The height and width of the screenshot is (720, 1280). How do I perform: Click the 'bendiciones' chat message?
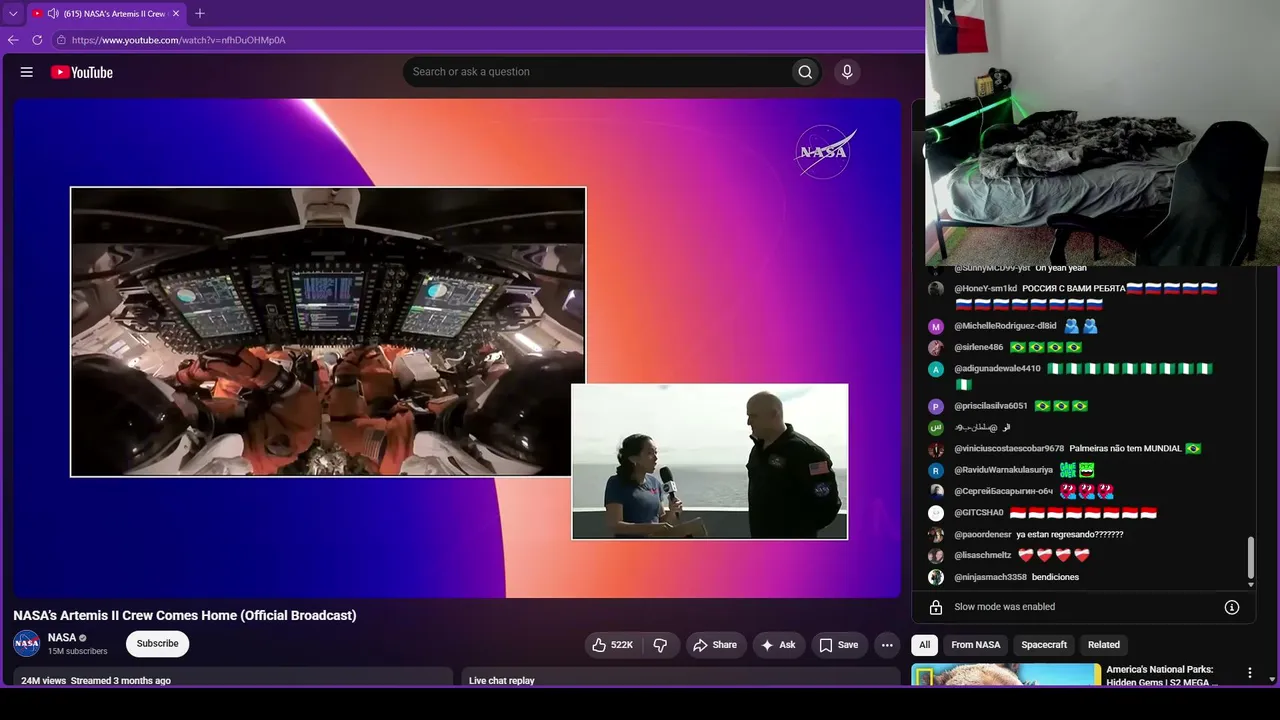(1055, 577)
